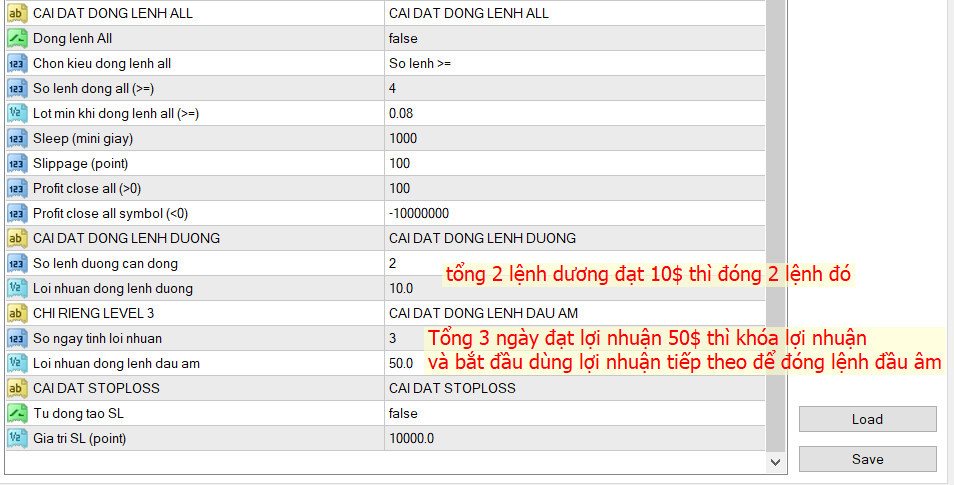Image resolution: width=954 pixels, height=485 pixels.
Task: Select the Chon kieu dong lenh all label
Action: click(x=102, y=63)
